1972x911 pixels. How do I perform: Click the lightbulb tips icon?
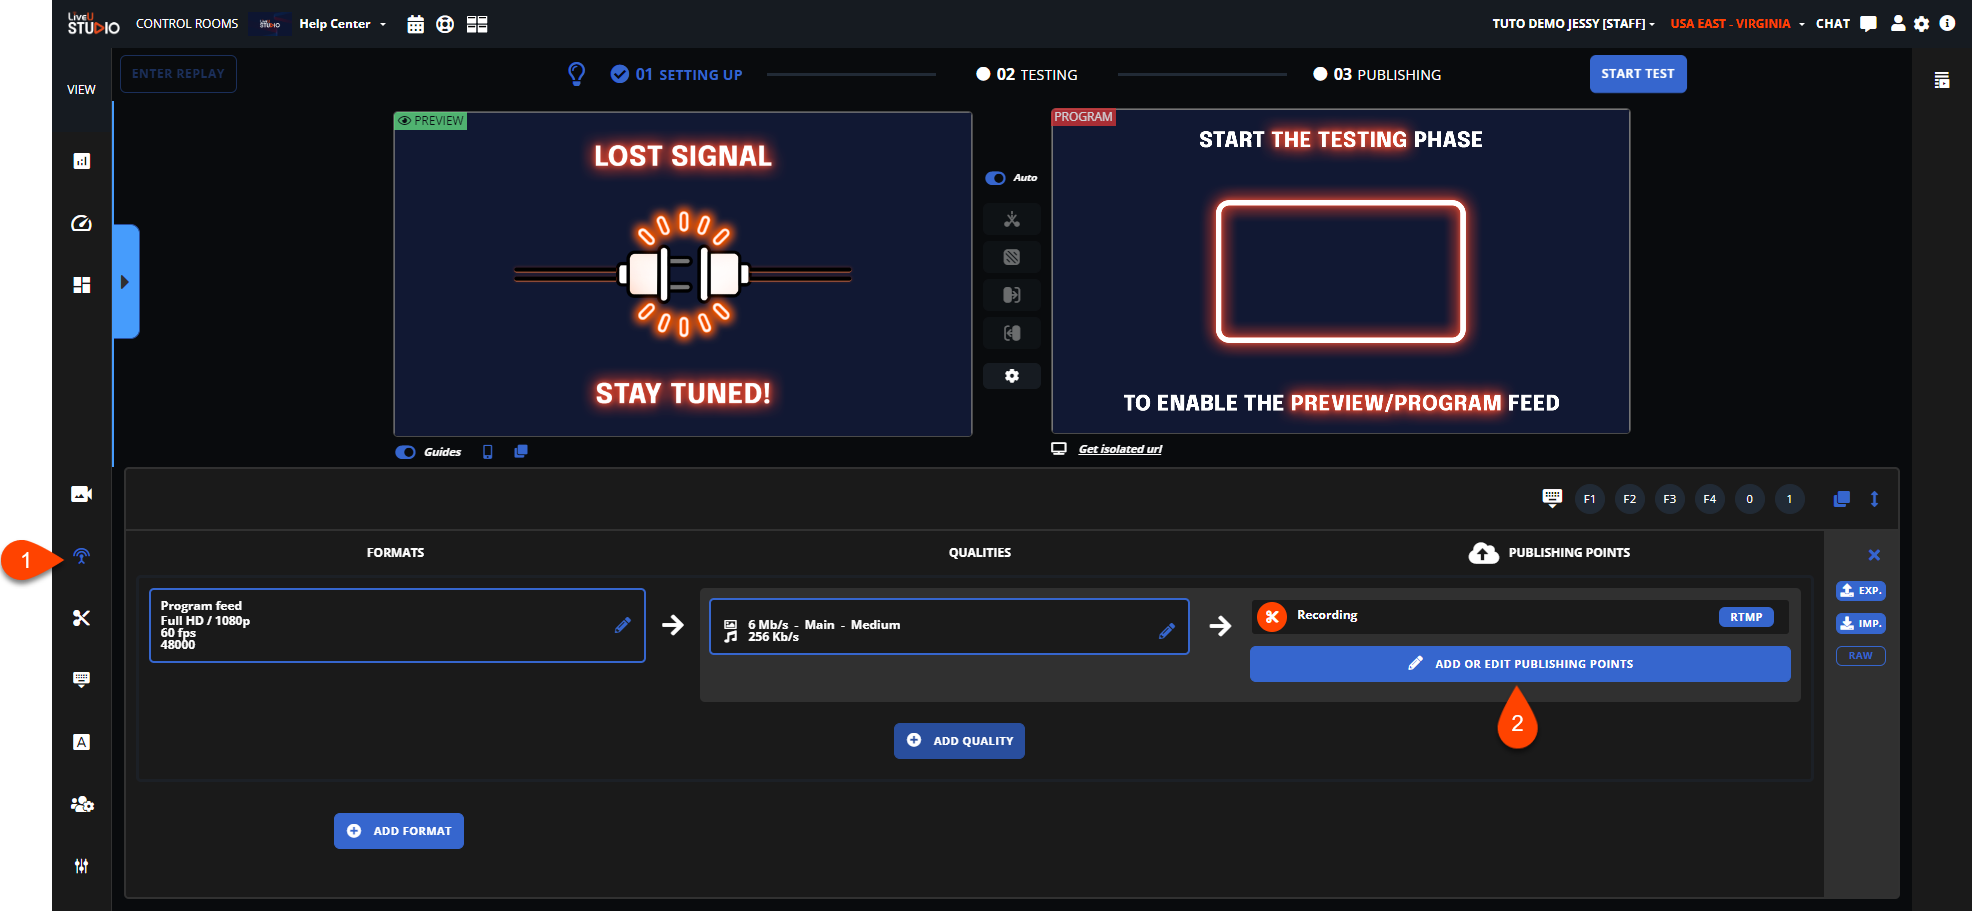[x=577, y=74]
